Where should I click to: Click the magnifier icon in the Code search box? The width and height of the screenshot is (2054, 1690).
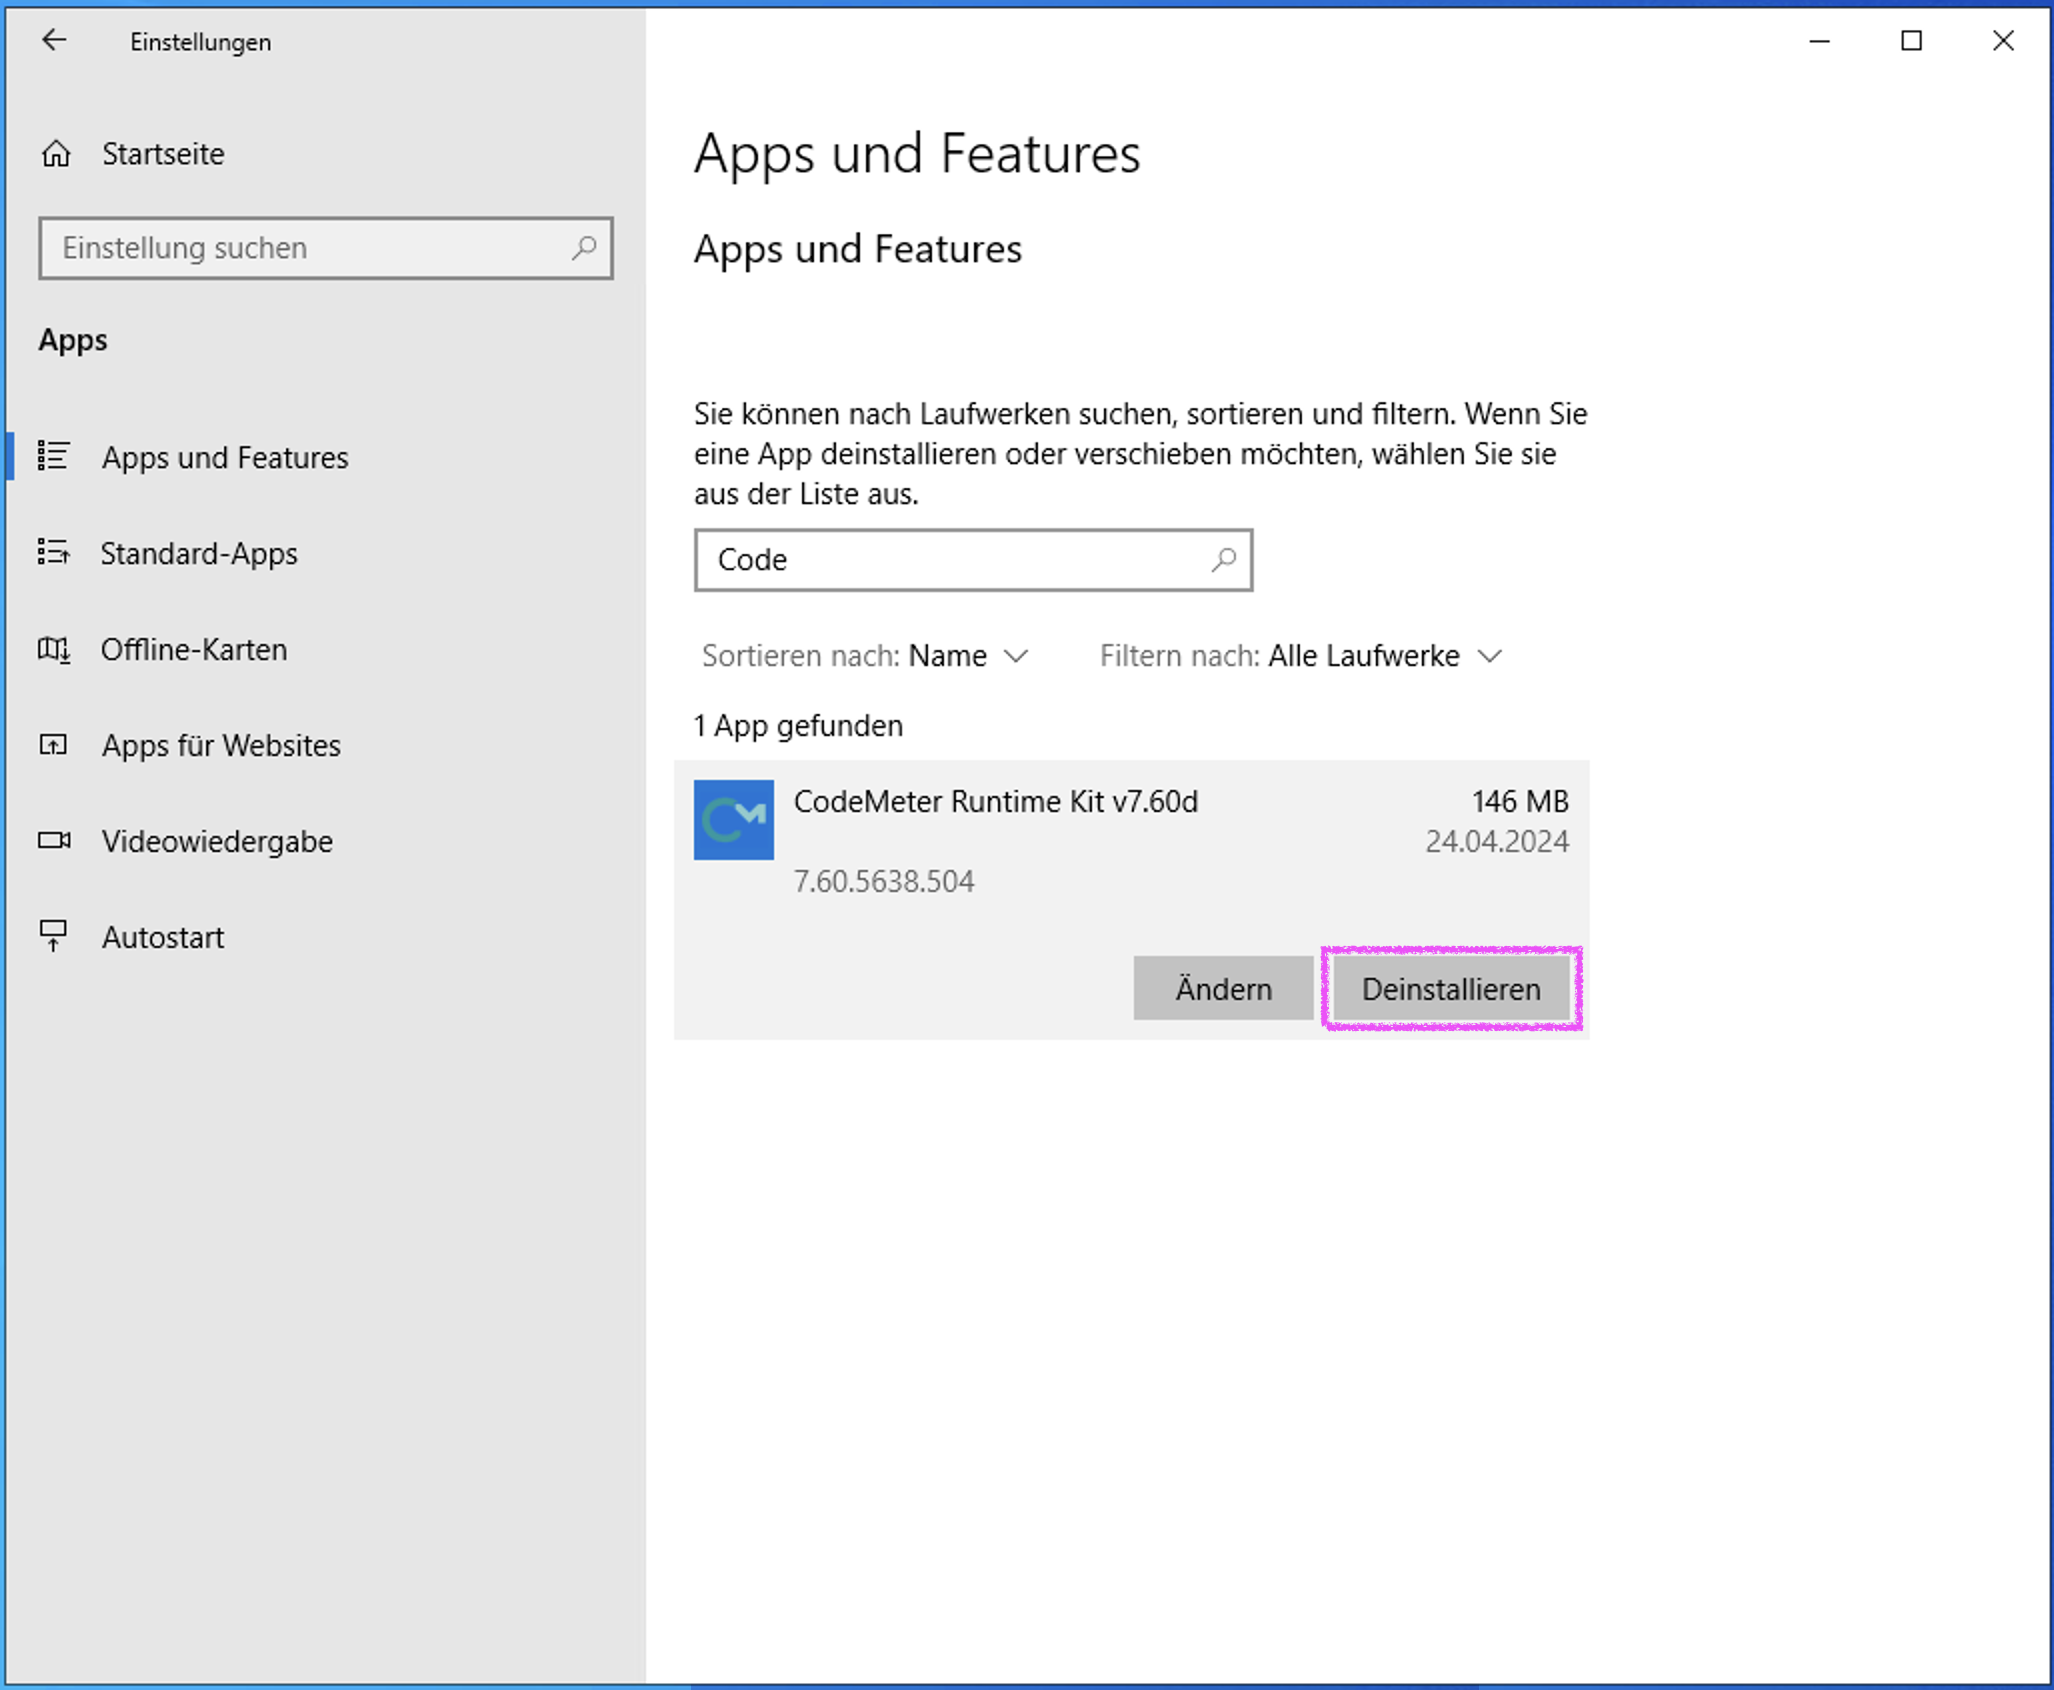point(1224,560)
